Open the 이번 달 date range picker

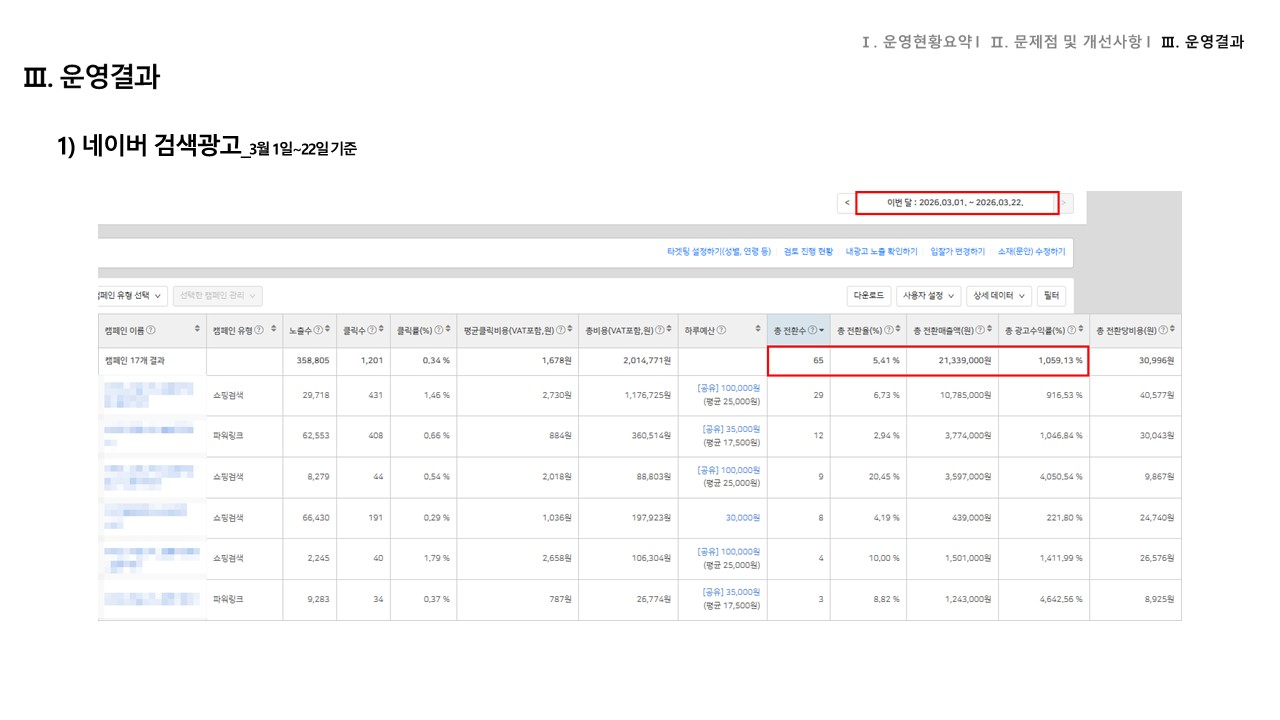point(956,203)
